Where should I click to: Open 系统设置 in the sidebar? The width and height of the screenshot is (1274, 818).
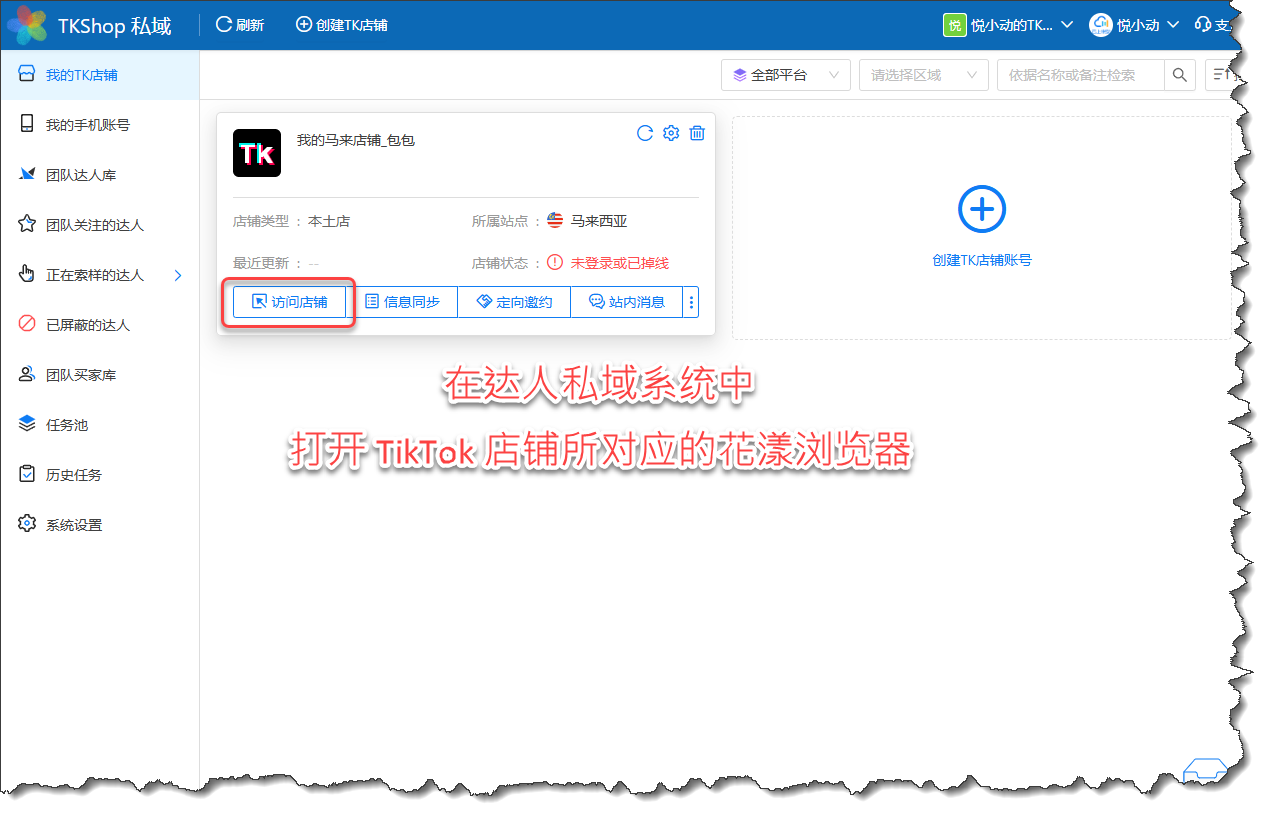pyautogui.click(x=100, y=525)
